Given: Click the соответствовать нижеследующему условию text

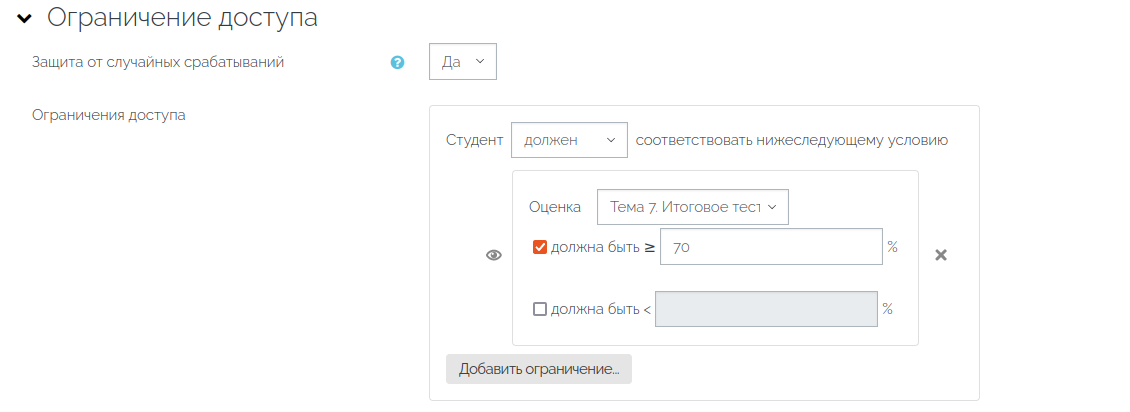Looking at the screenshot, I should [792, 140].
